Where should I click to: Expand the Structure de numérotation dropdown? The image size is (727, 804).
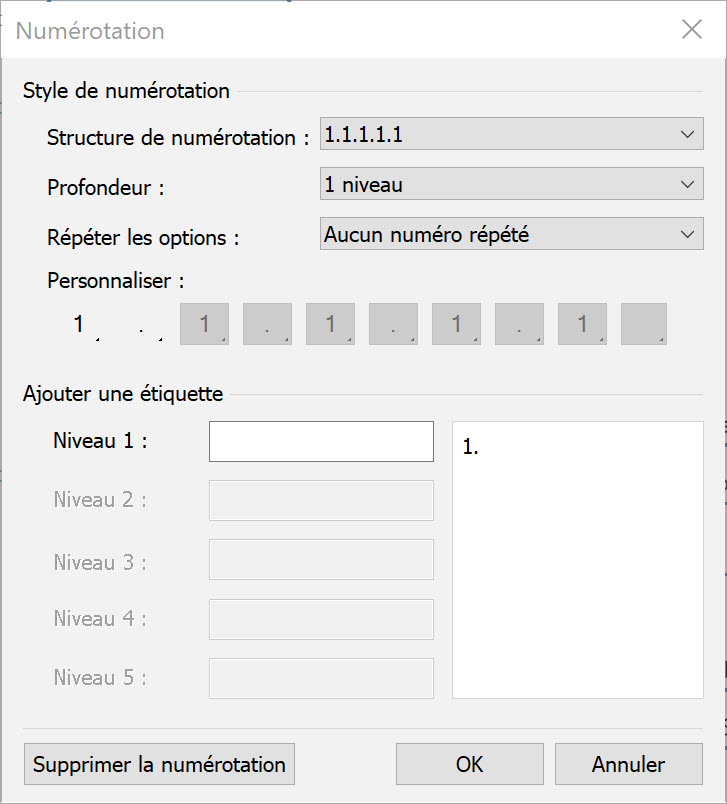pos(511,135)
